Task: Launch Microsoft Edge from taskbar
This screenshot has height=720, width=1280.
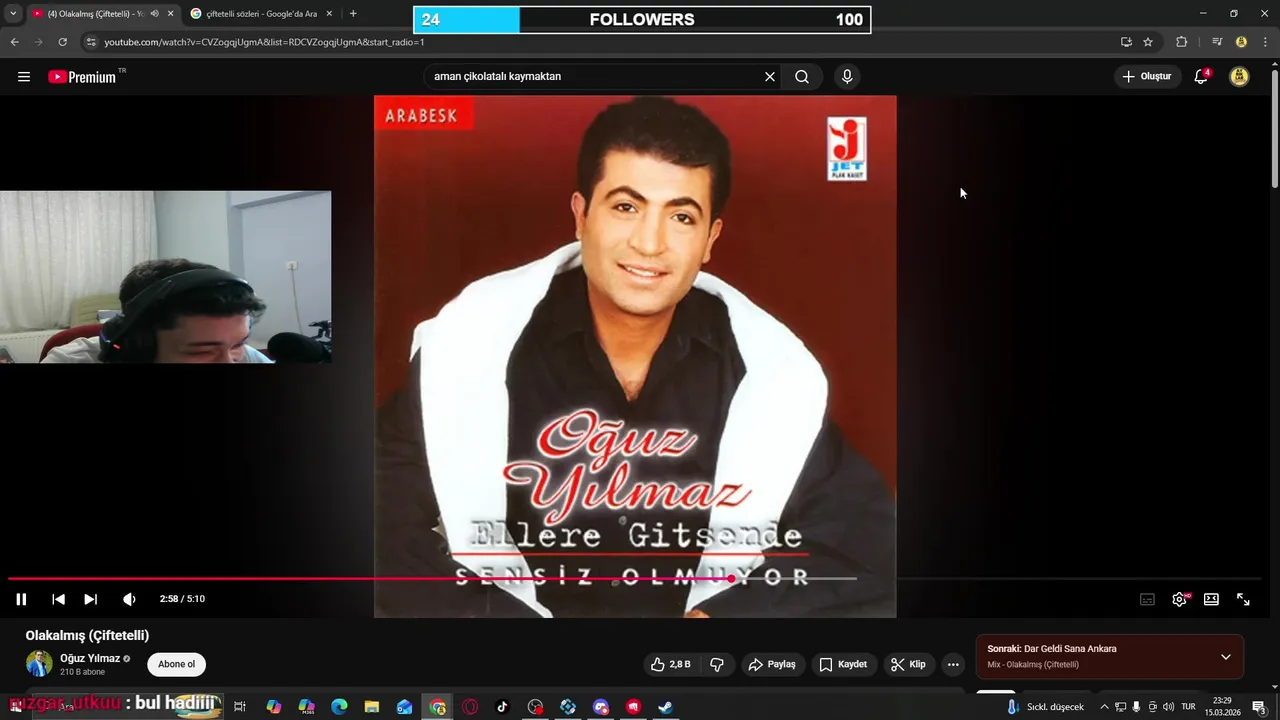Action: pyautogui.click(x=339, y=707)
